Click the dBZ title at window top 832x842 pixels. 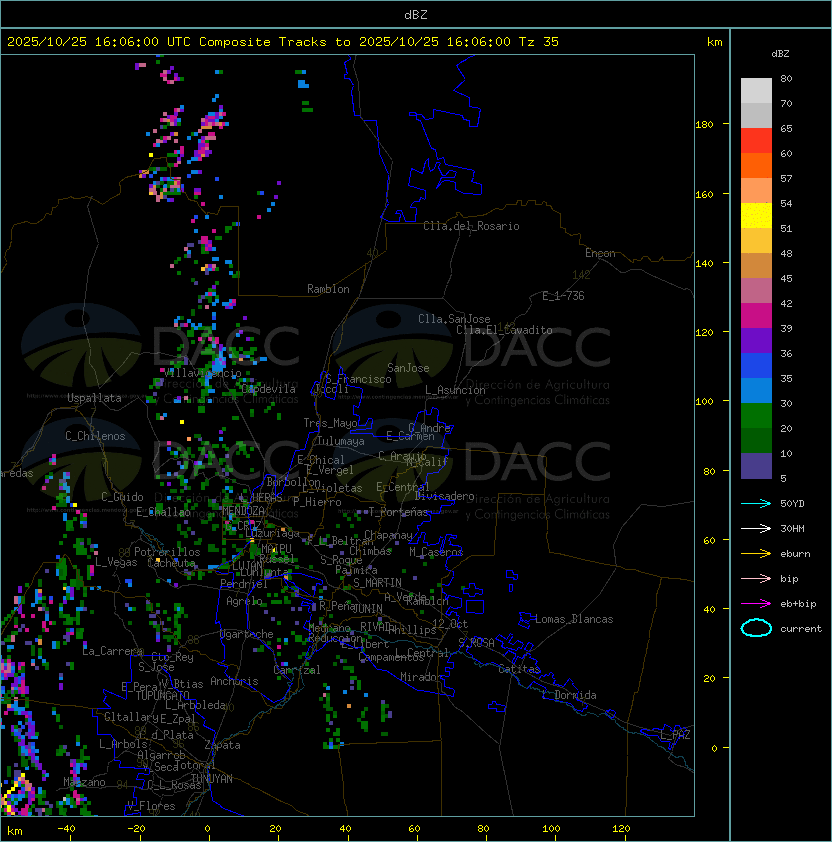click(416, 15)
